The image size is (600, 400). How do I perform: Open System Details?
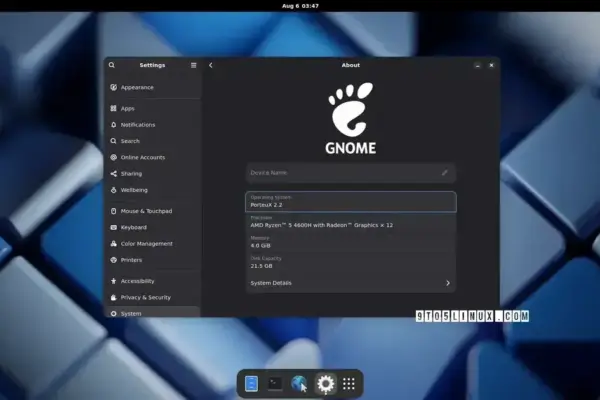click(x=351, y=283)
